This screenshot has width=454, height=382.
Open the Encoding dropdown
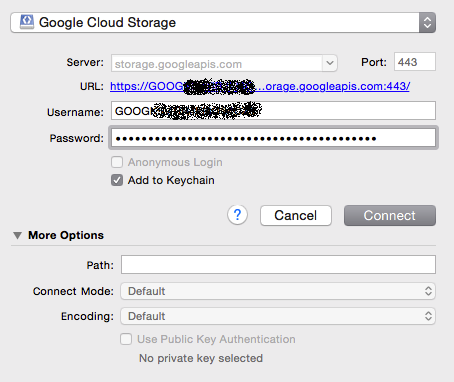coord(278,316)
